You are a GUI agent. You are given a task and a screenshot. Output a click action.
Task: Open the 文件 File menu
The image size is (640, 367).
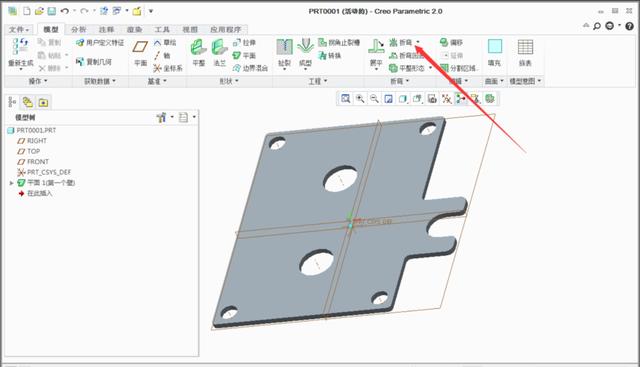[x=19, y=29]
